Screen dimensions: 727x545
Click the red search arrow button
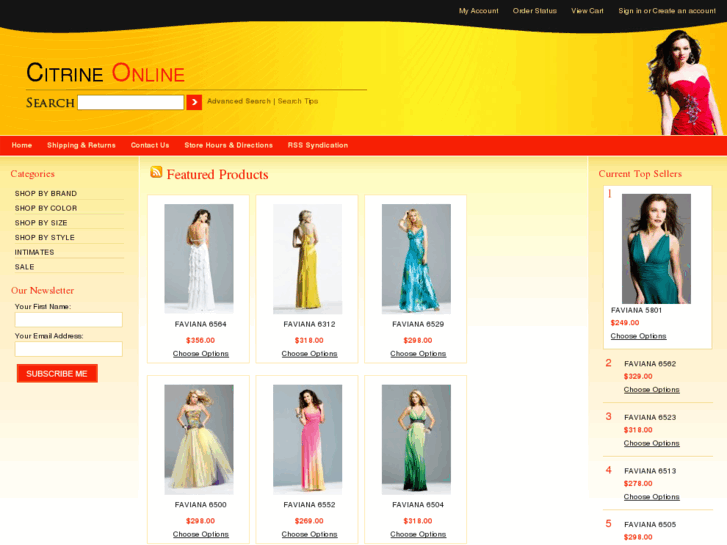point(194,102)
